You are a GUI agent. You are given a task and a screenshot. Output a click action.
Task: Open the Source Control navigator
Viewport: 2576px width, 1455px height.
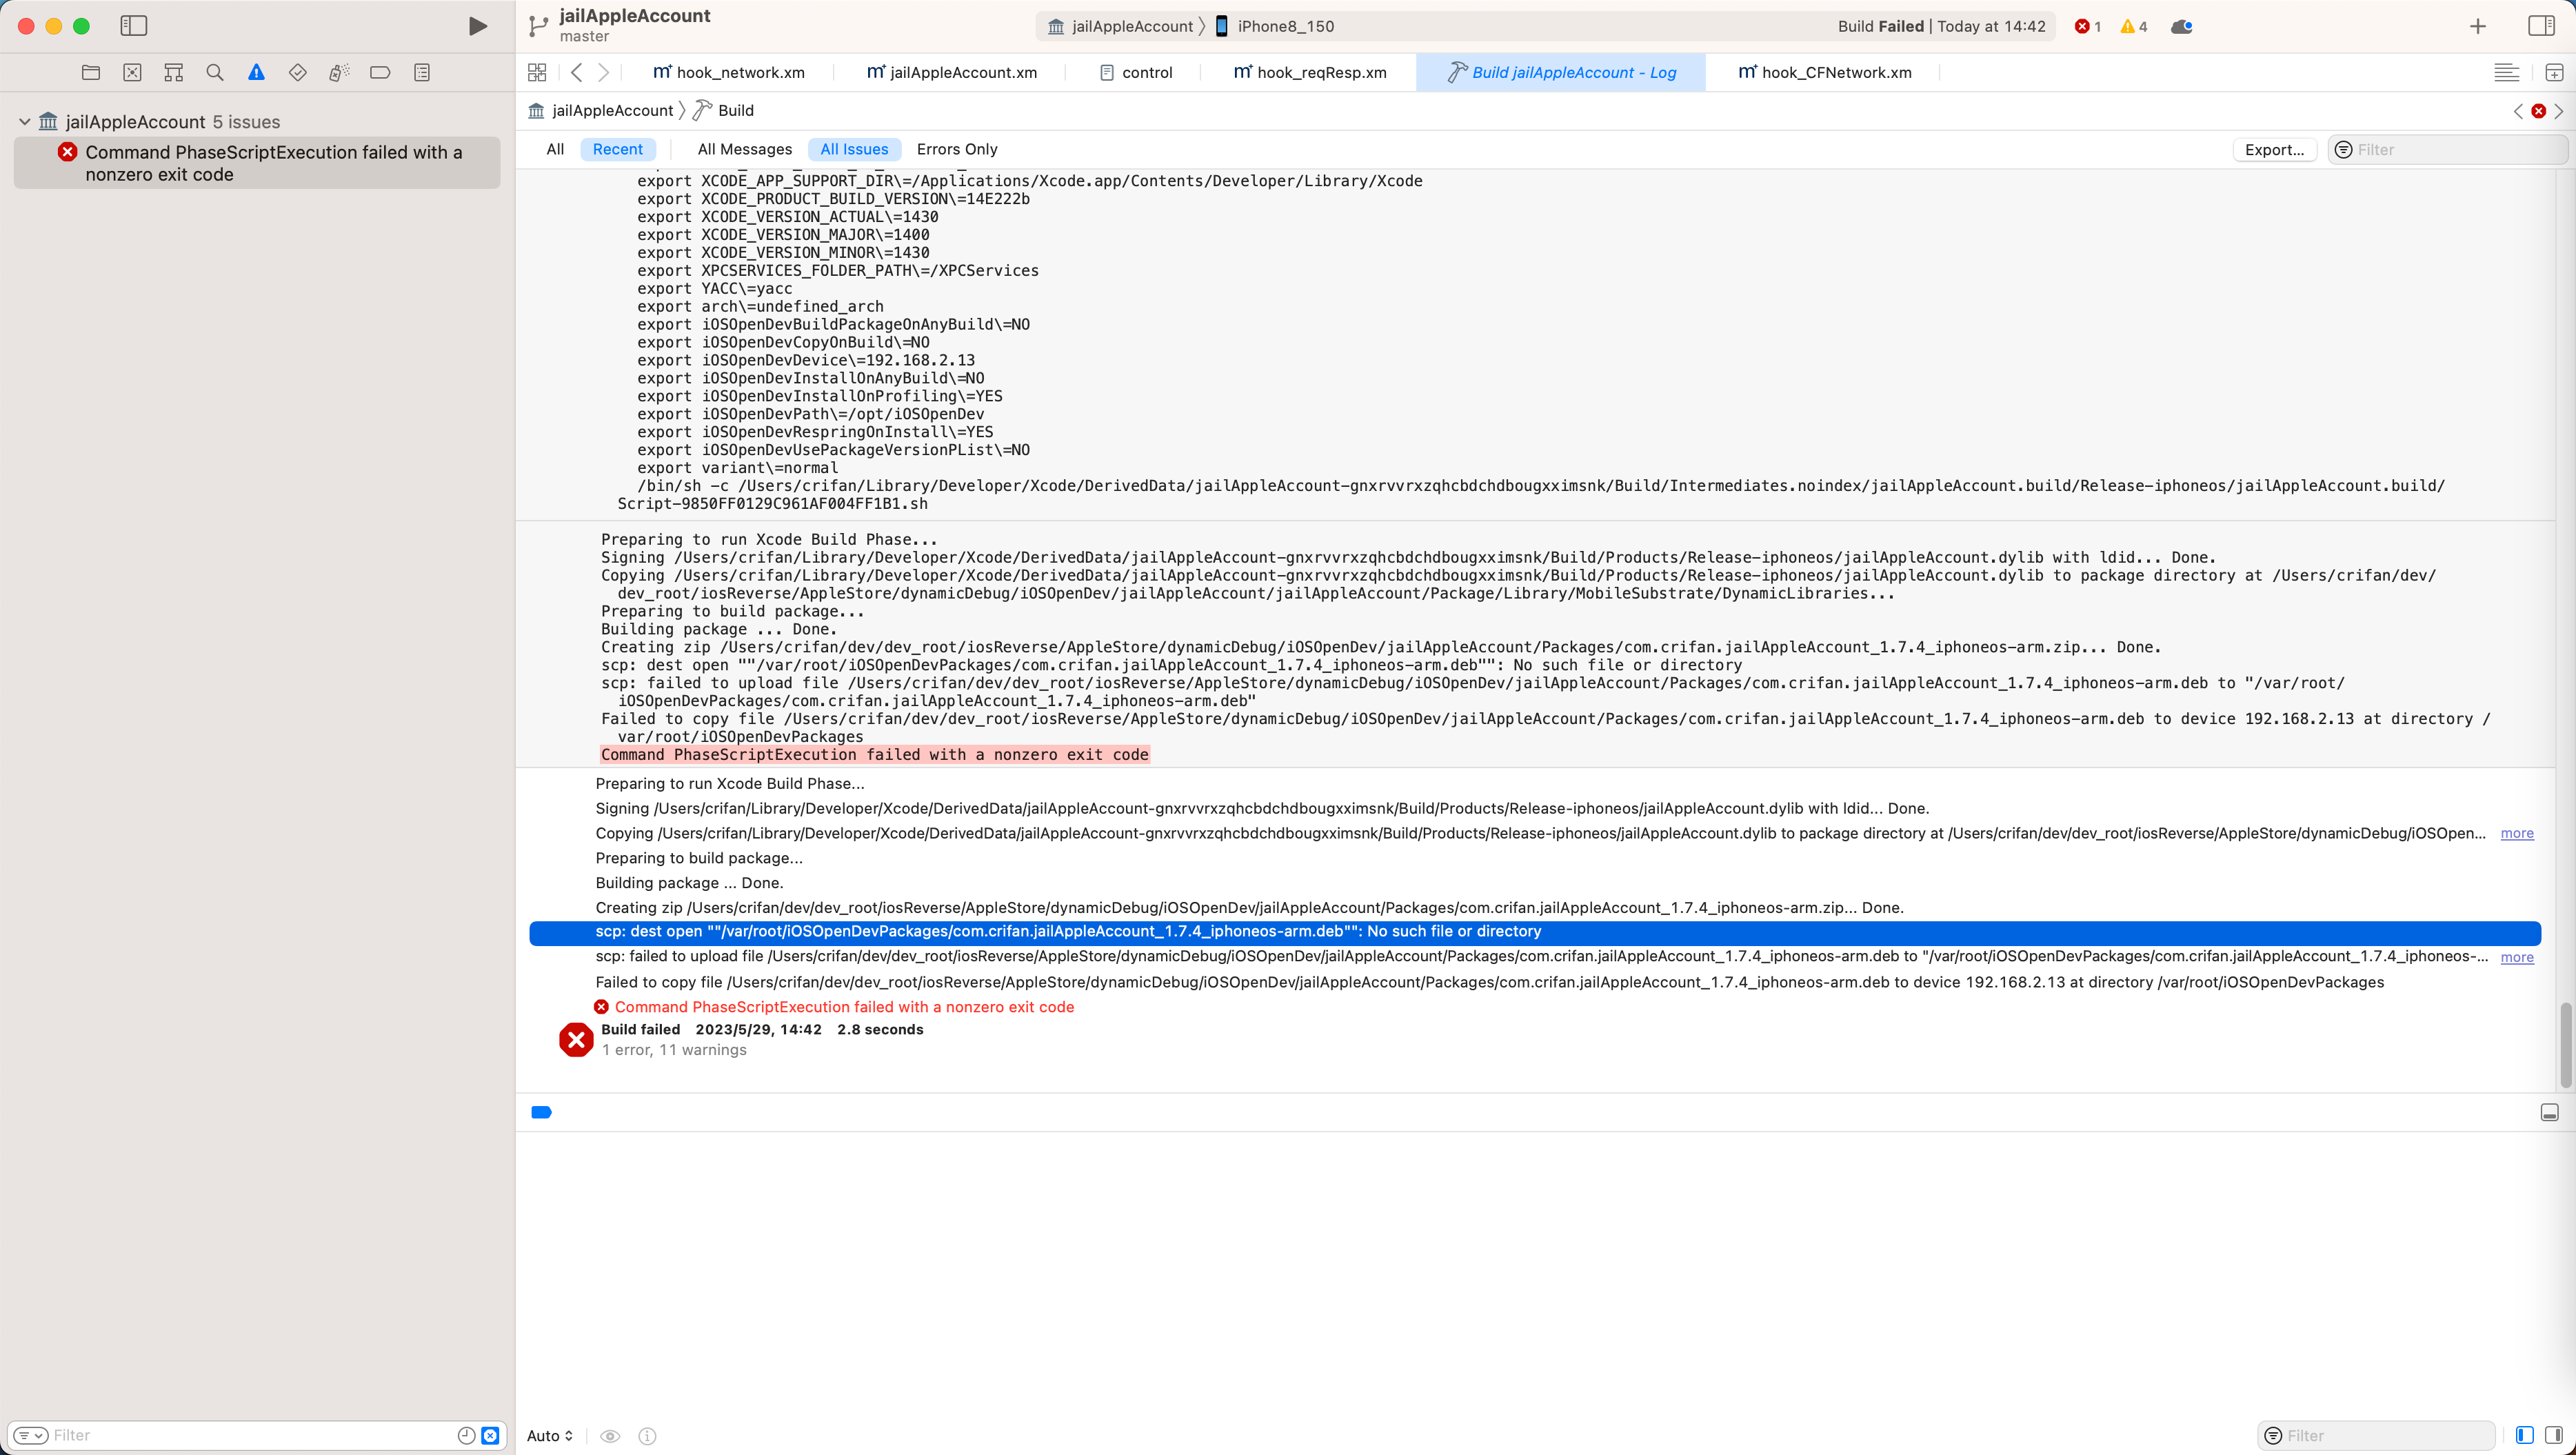click(132, 72)
